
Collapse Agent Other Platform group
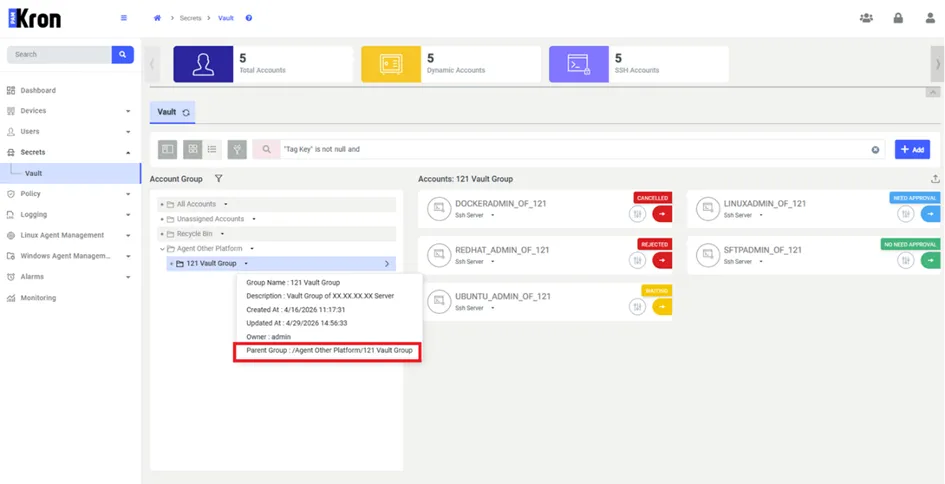coord(162,249)
